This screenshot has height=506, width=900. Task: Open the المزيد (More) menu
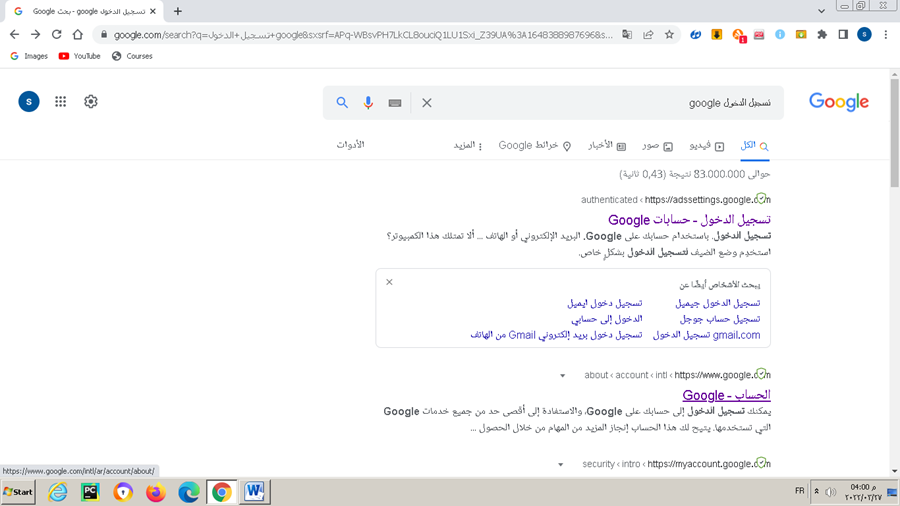click(468, 146)
